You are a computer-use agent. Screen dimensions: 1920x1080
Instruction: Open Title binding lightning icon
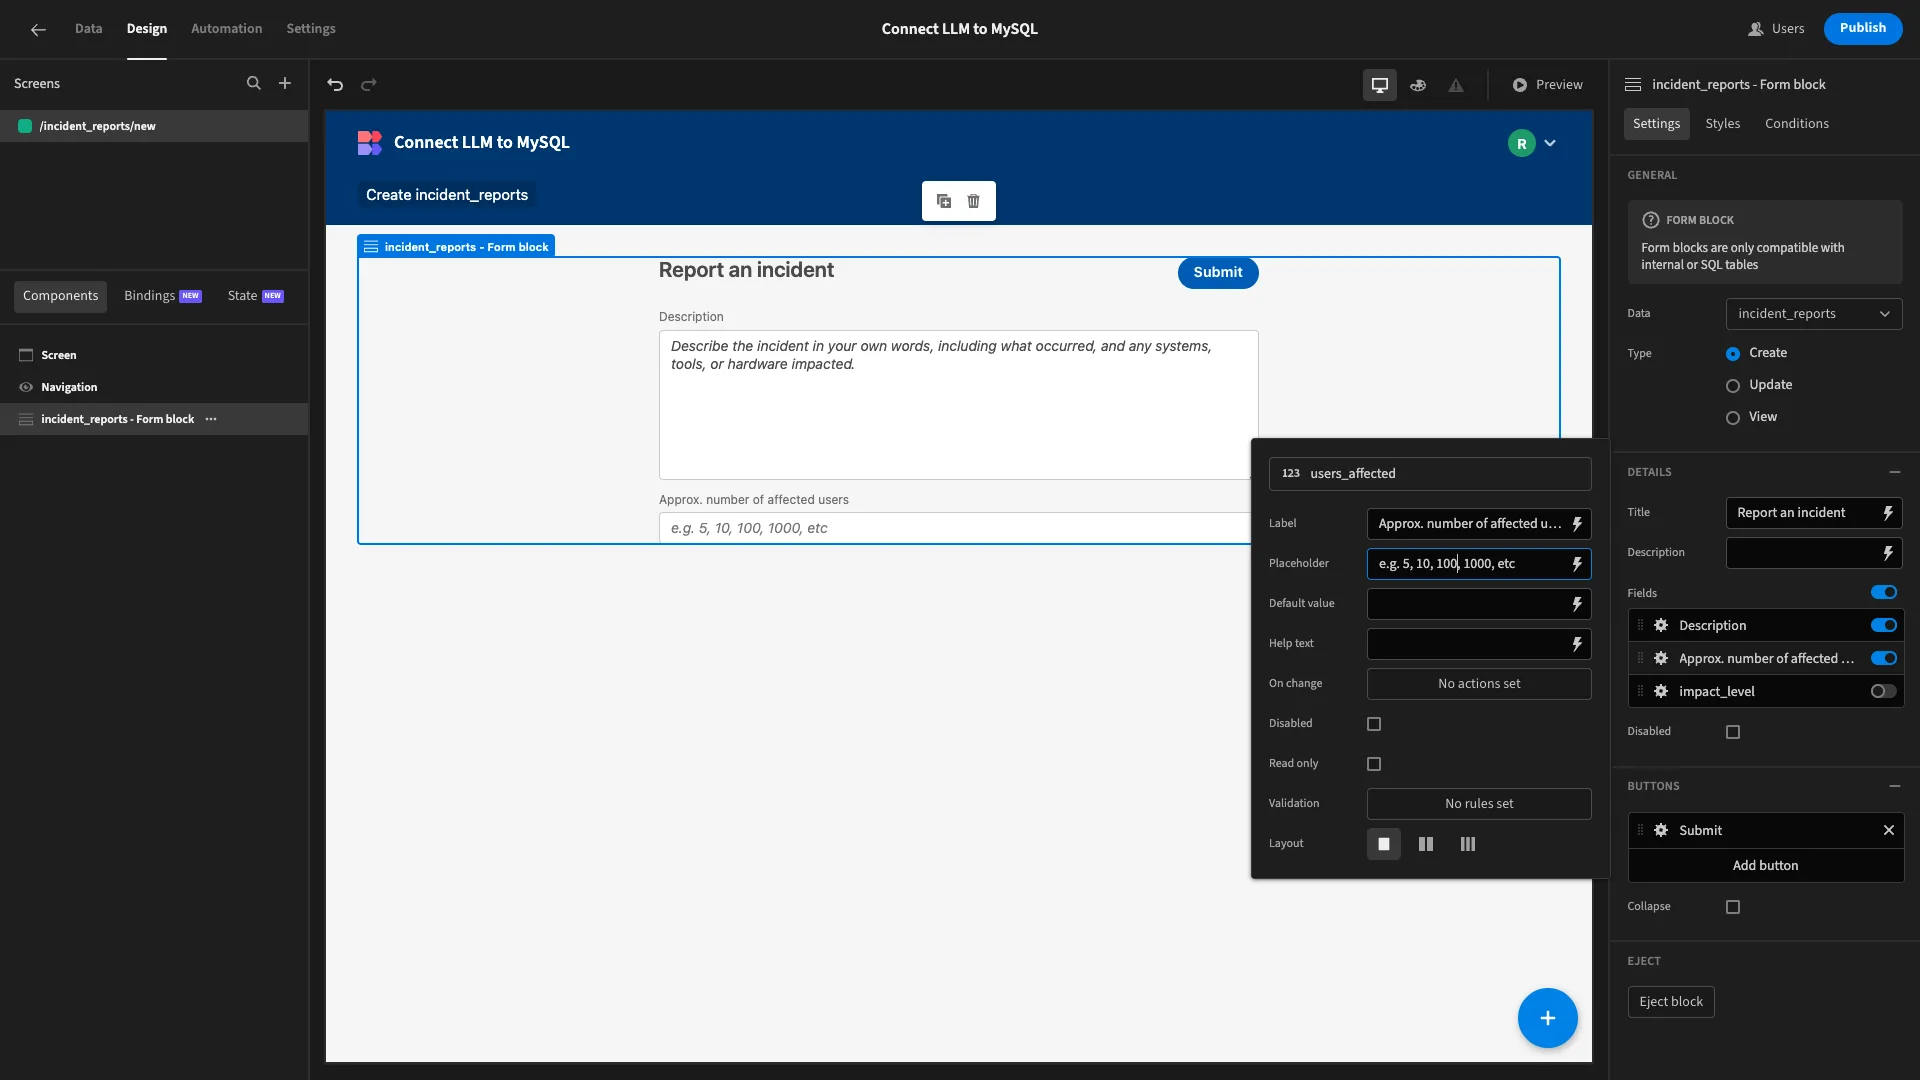pyautogui.click(x=1888, y=513)
